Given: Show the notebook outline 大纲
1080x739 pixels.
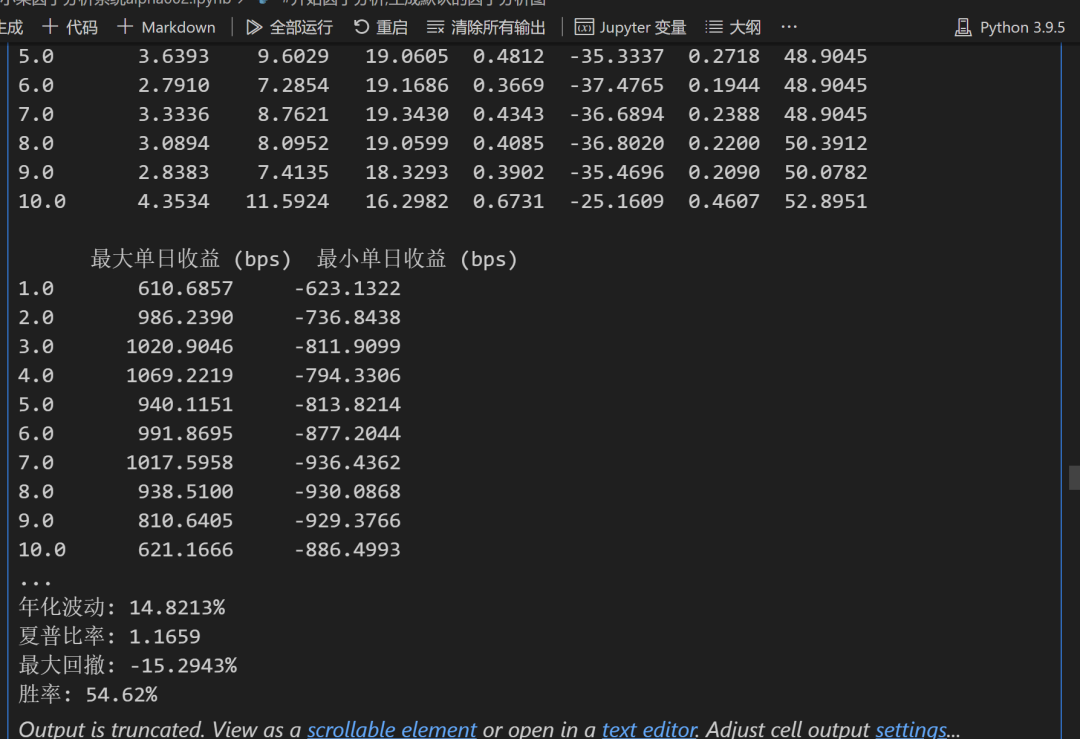Looking at the screenshot, I should pyautogui.click(x=734, y=28).
